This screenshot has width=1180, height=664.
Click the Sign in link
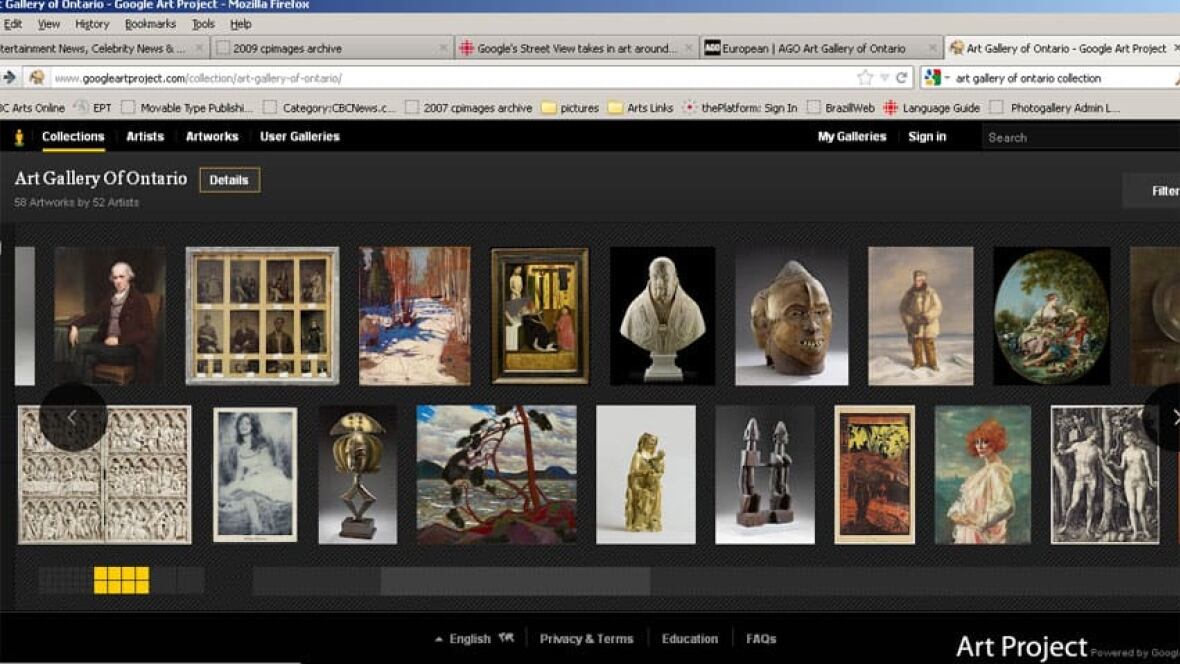tap(927, 137)
